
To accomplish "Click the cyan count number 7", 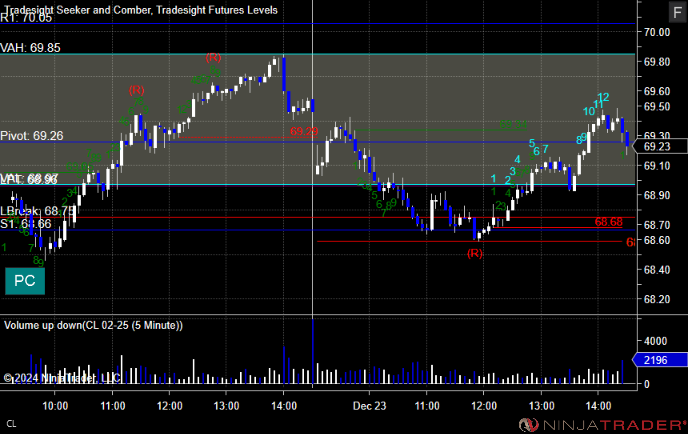I will click(x=545, y=149).
